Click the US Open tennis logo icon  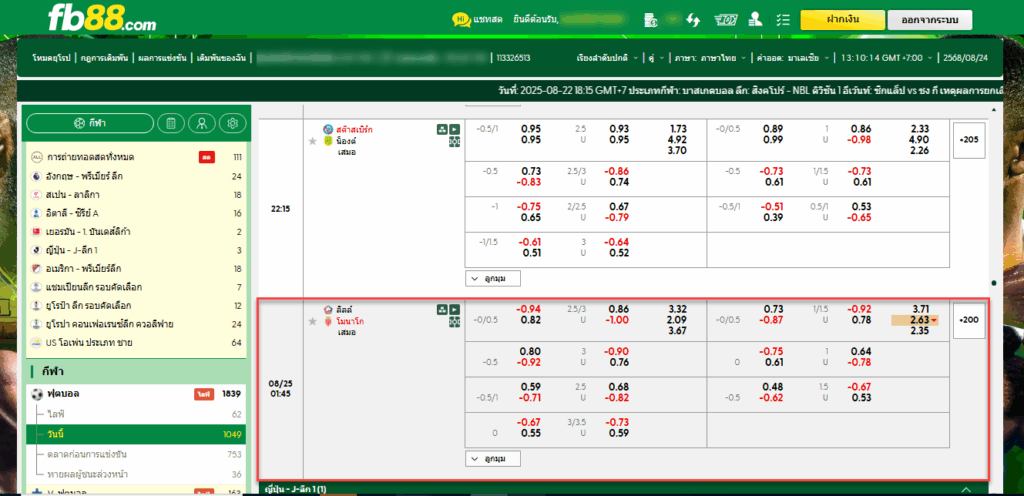tap(36, 343)
